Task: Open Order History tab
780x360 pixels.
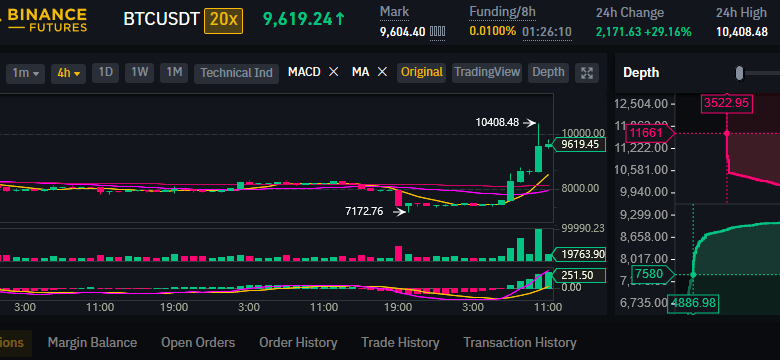Action: (298, 343)
